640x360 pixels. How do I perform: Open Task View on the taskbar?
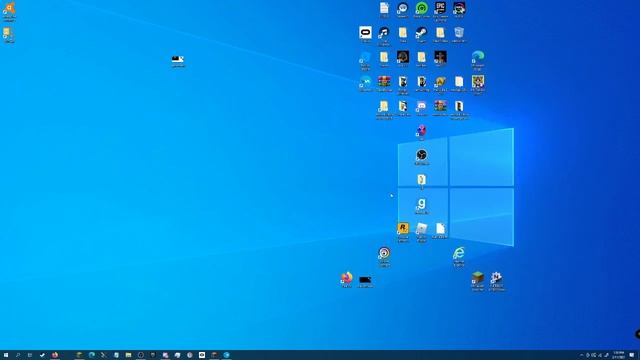[x=30, y=355]
